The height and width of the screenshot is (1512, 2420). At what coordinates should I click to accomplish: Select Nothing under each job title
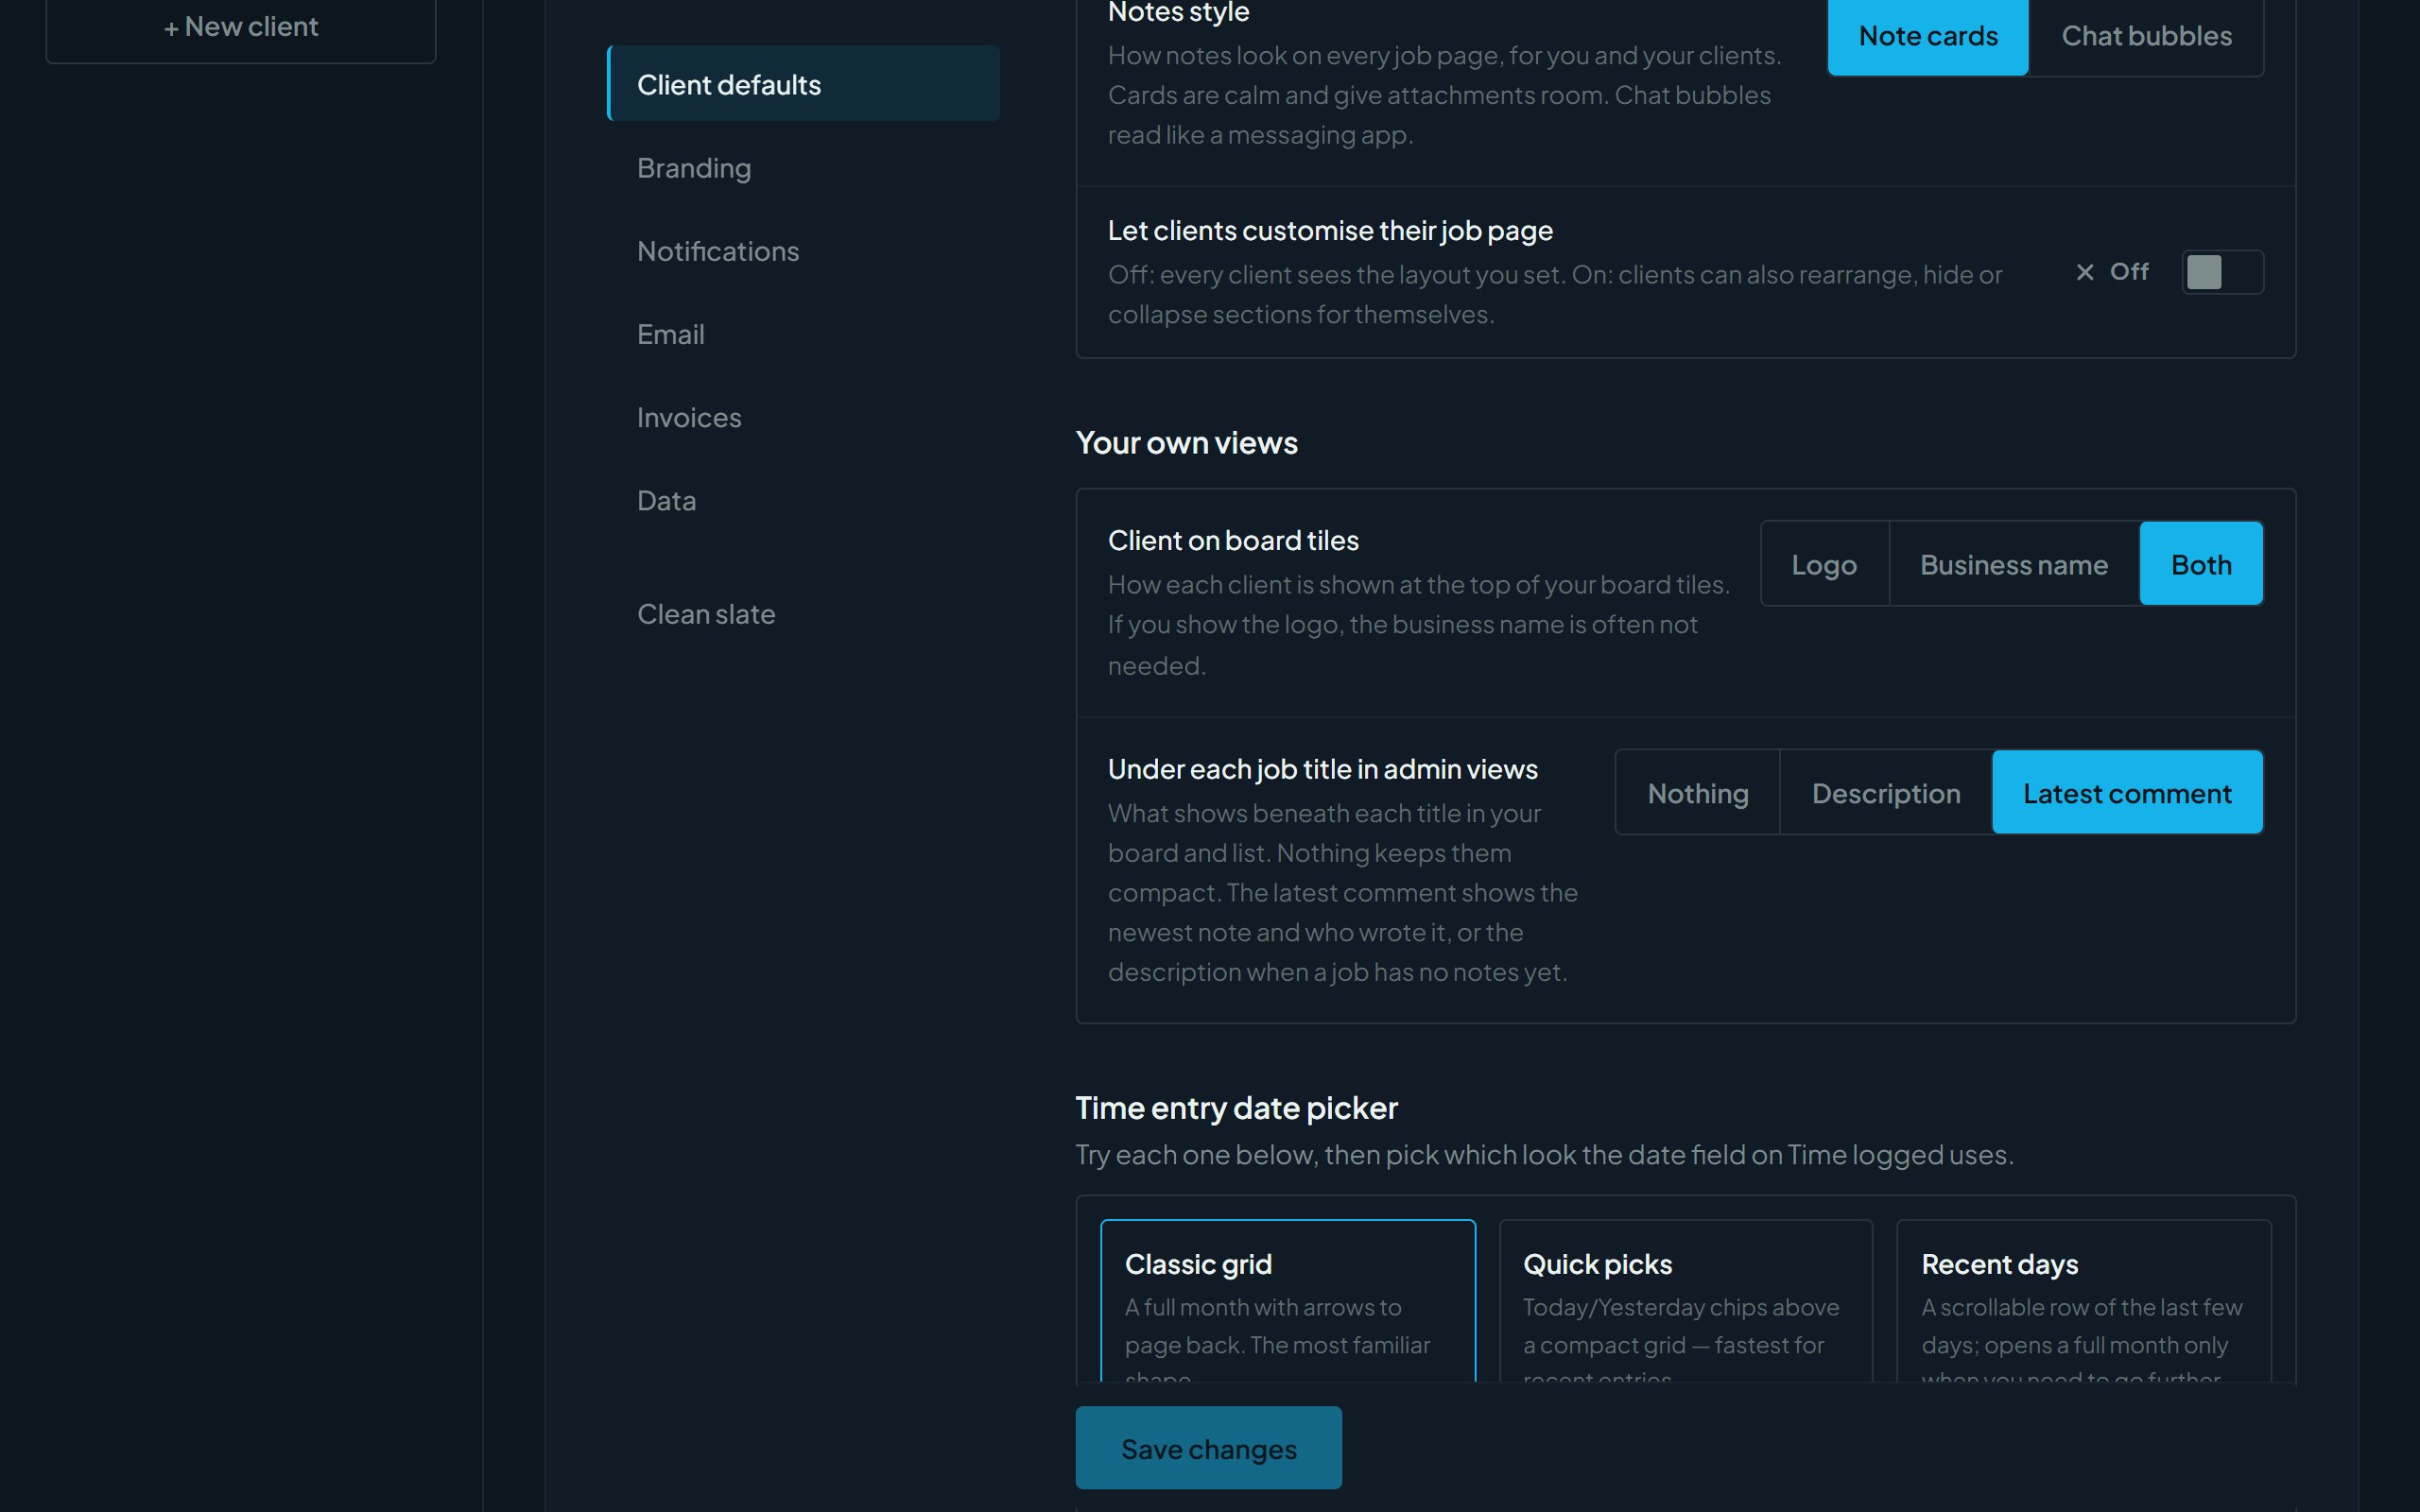(x=1698, y=793)
